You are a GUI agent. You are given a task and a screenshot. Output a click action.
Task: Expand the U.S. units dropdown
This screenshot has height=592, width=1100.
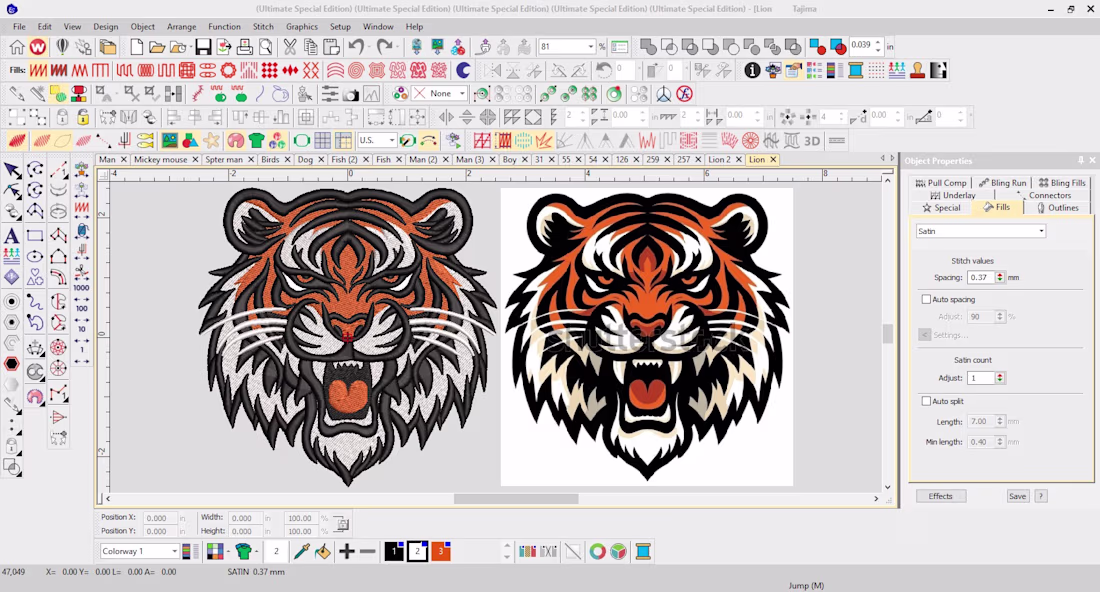click(x=377, y=140)
